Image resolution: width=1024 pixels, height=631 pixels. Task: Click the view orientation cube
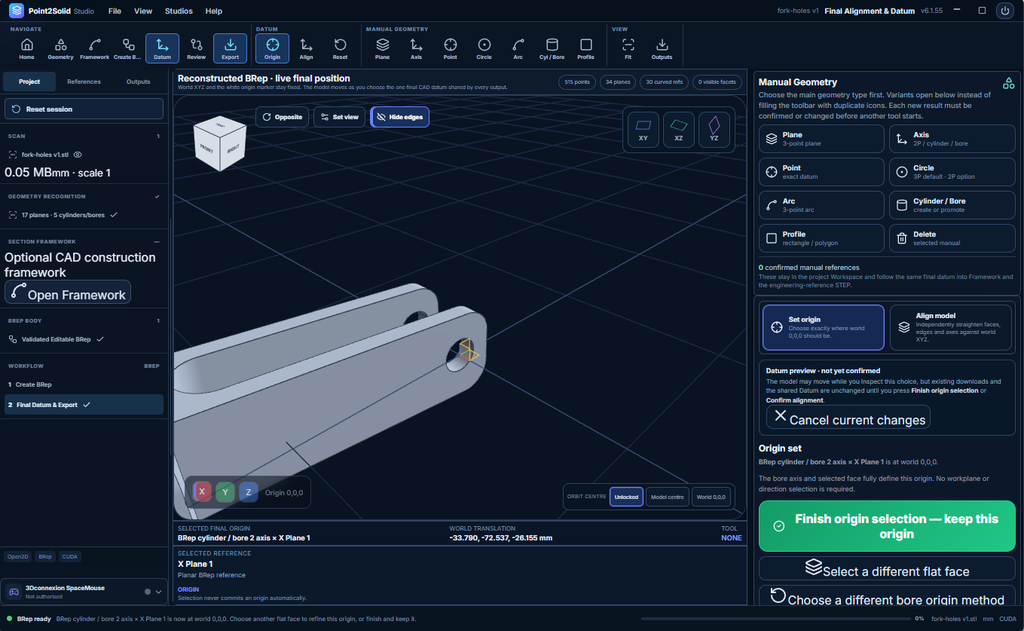pos(219,143)
